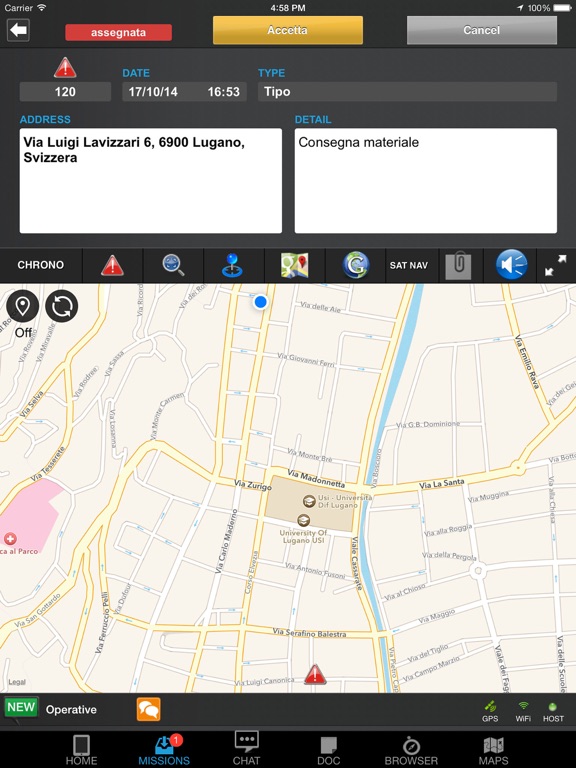Viewport: 576px width, 768px height.
Task: Tap the battery indicator in status bar
Action: [562, 8]
